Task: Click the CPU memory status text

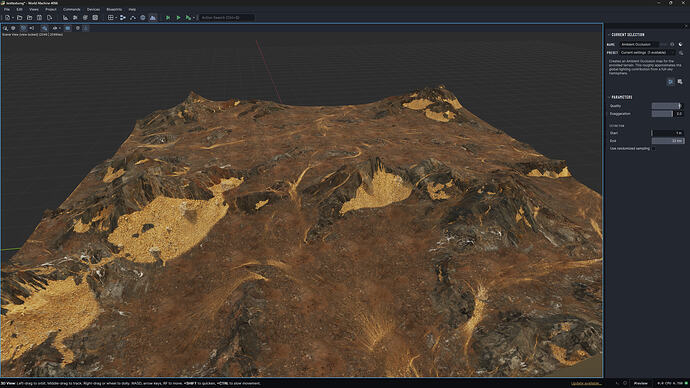Action: [x=670, y=383]
